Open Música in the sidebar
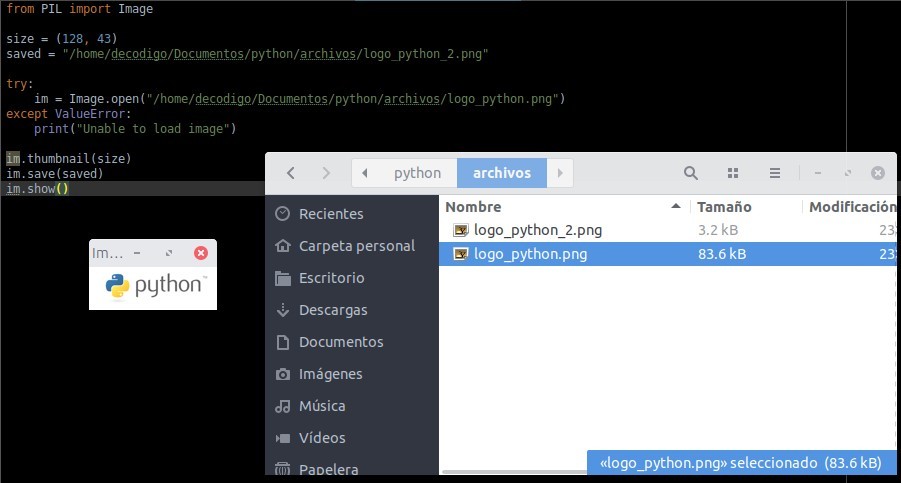 [x=322, y=406]
